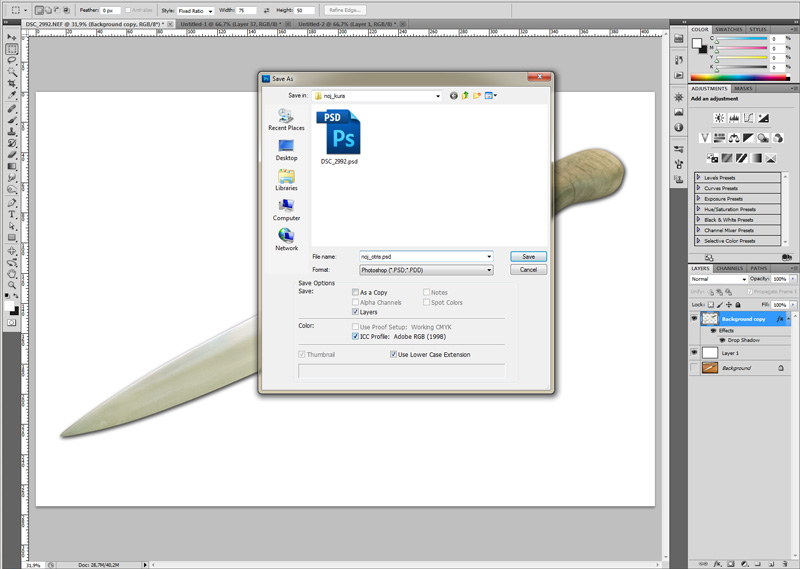This screenshot has height=569, width=800.
Task: Click the Save button
Action: tap(529, 257)
